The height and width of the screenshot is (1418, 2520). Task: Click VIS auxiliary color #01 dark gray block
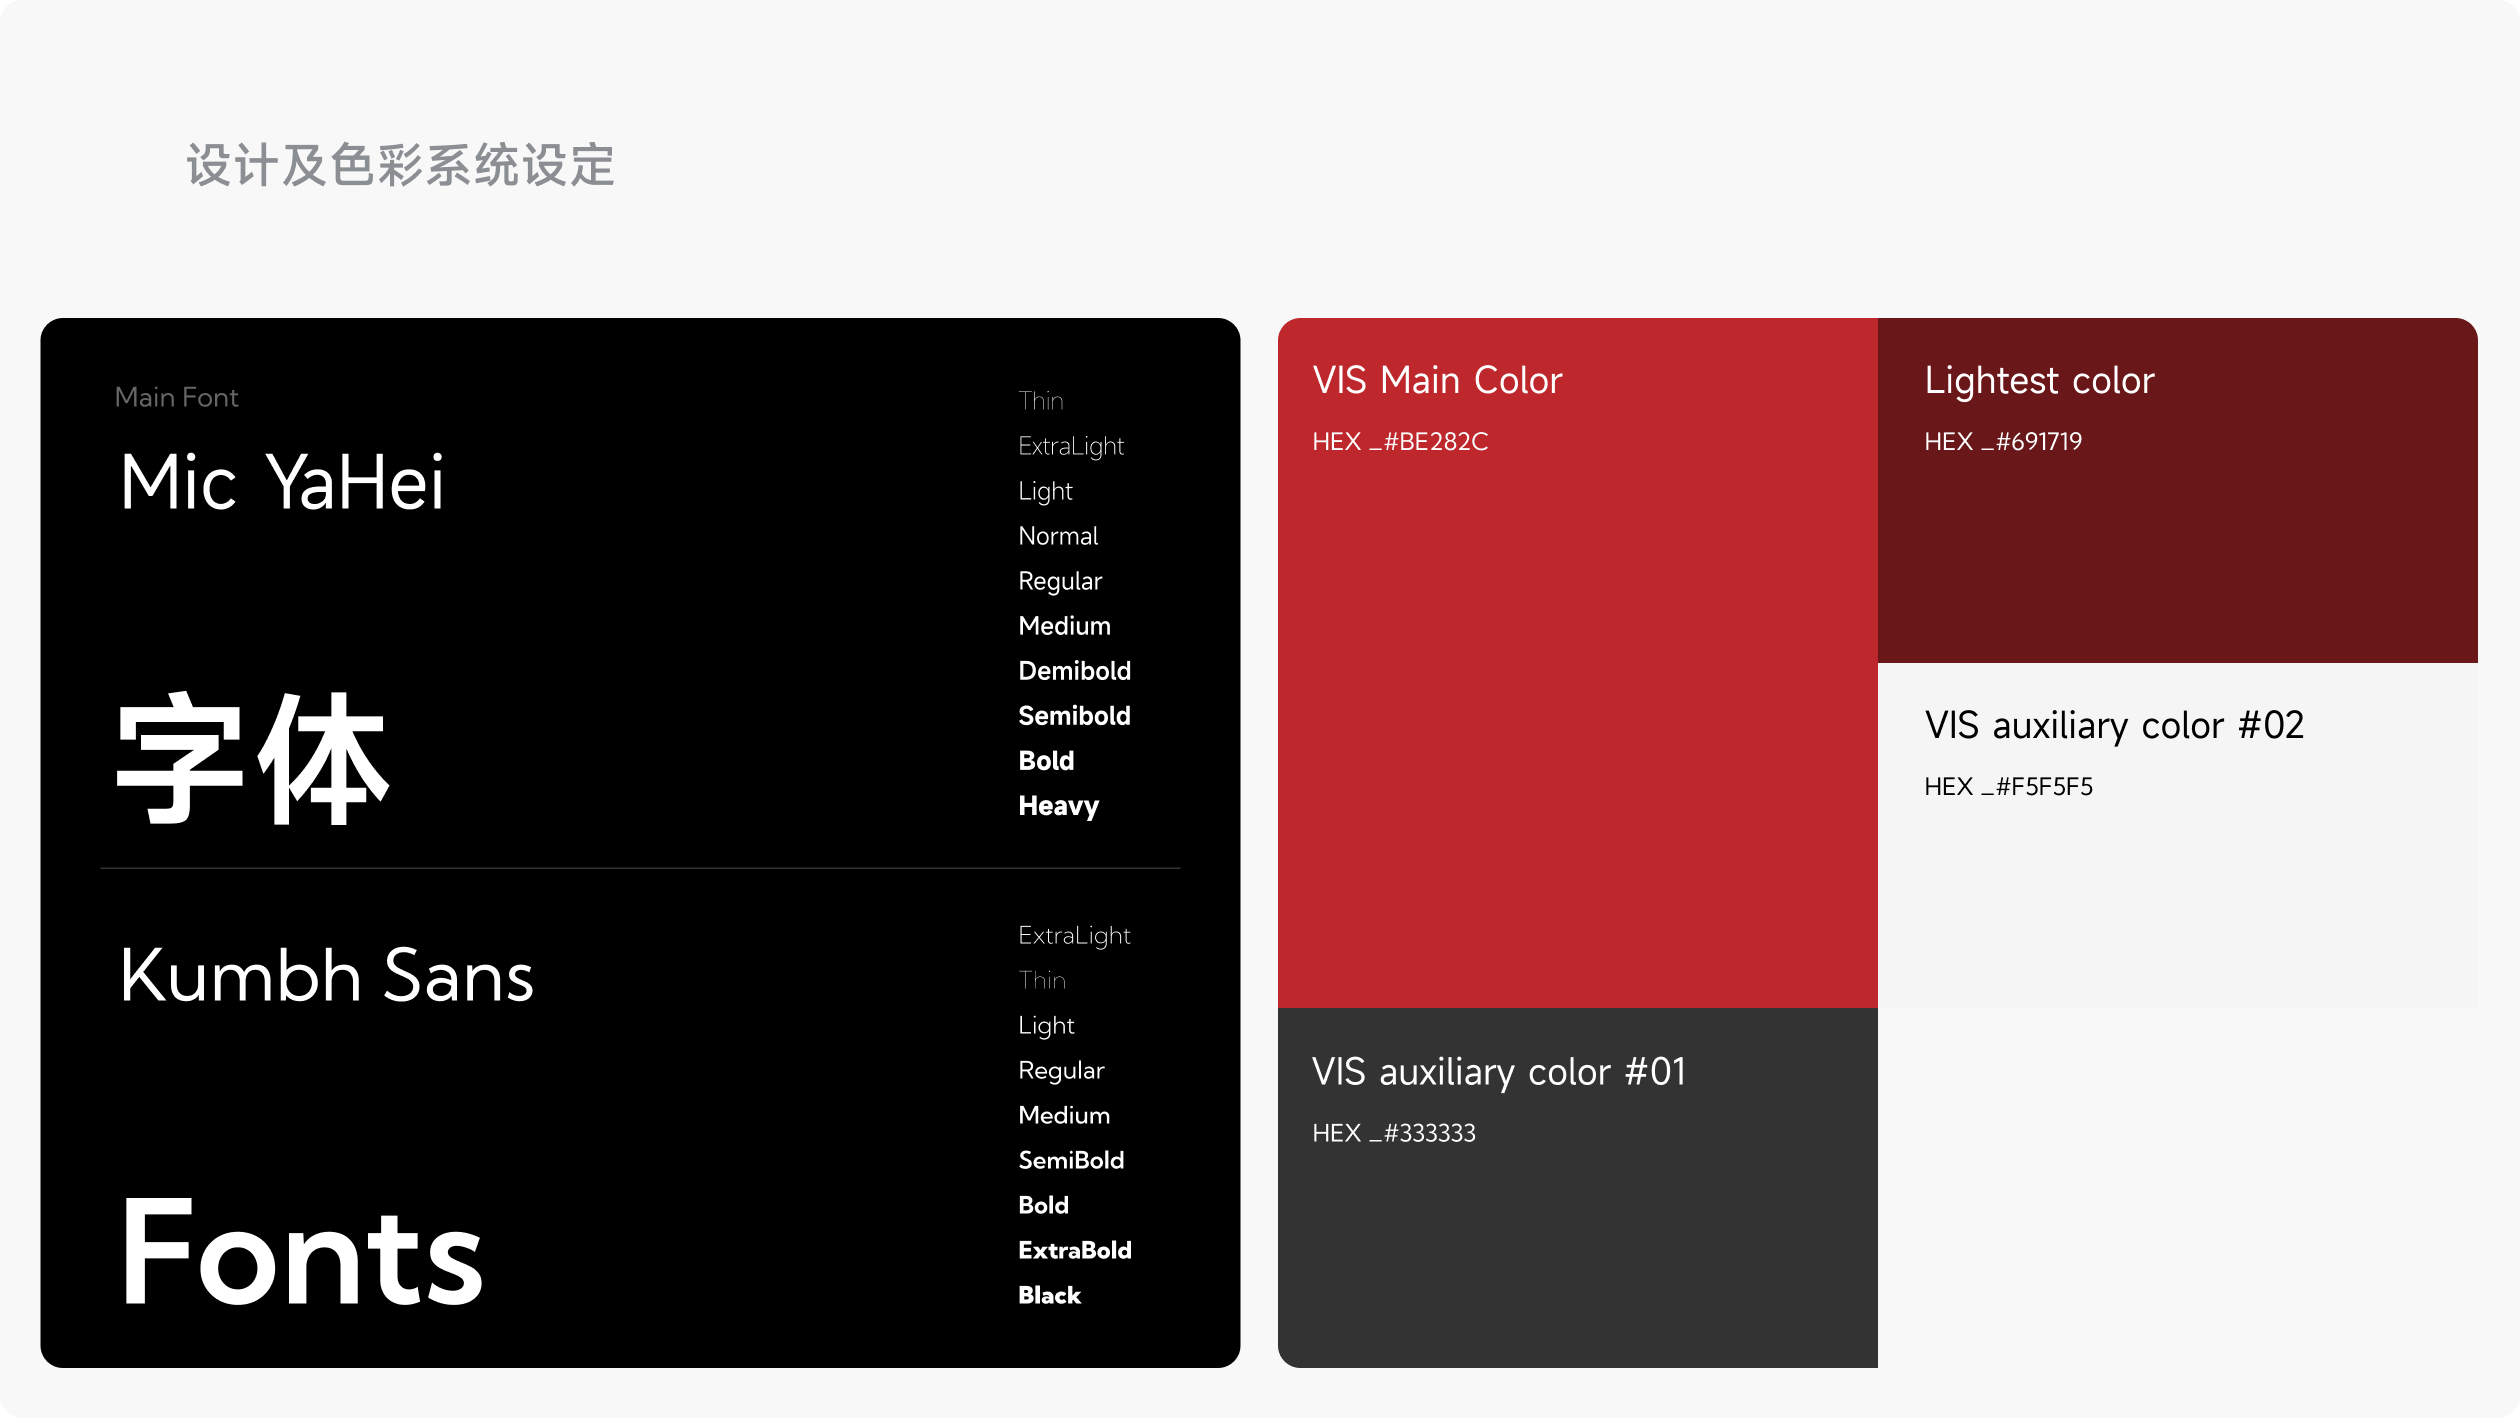(1577, 1250)
